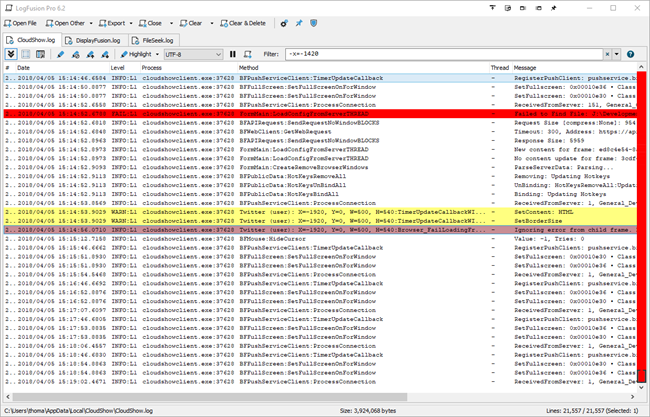650x417 pixels.
Task: Select the BFPublicData:HotKeysBindAll row
Action: click(x=320, y=194)
